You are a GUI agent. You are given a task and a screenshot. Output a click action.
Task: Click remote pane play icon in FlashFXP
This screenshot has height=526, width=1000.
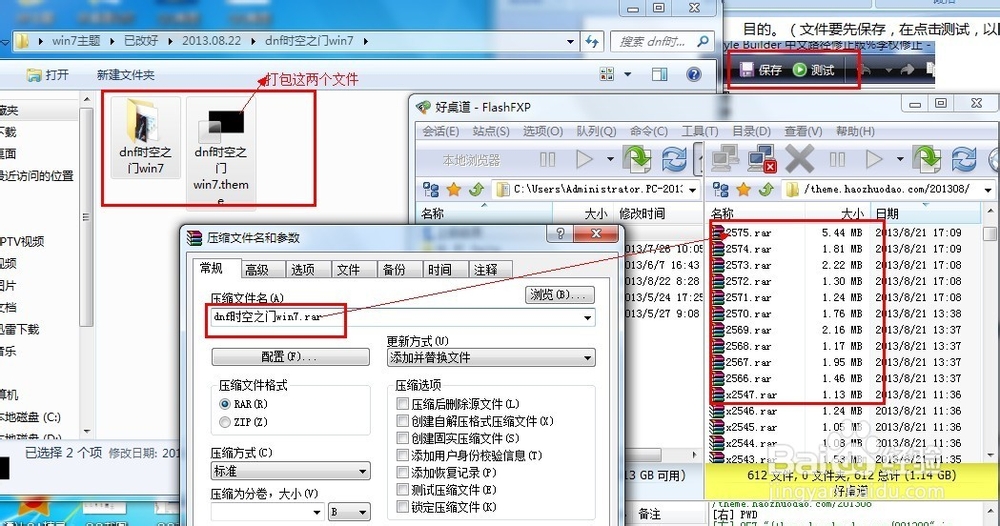(874, 159)
